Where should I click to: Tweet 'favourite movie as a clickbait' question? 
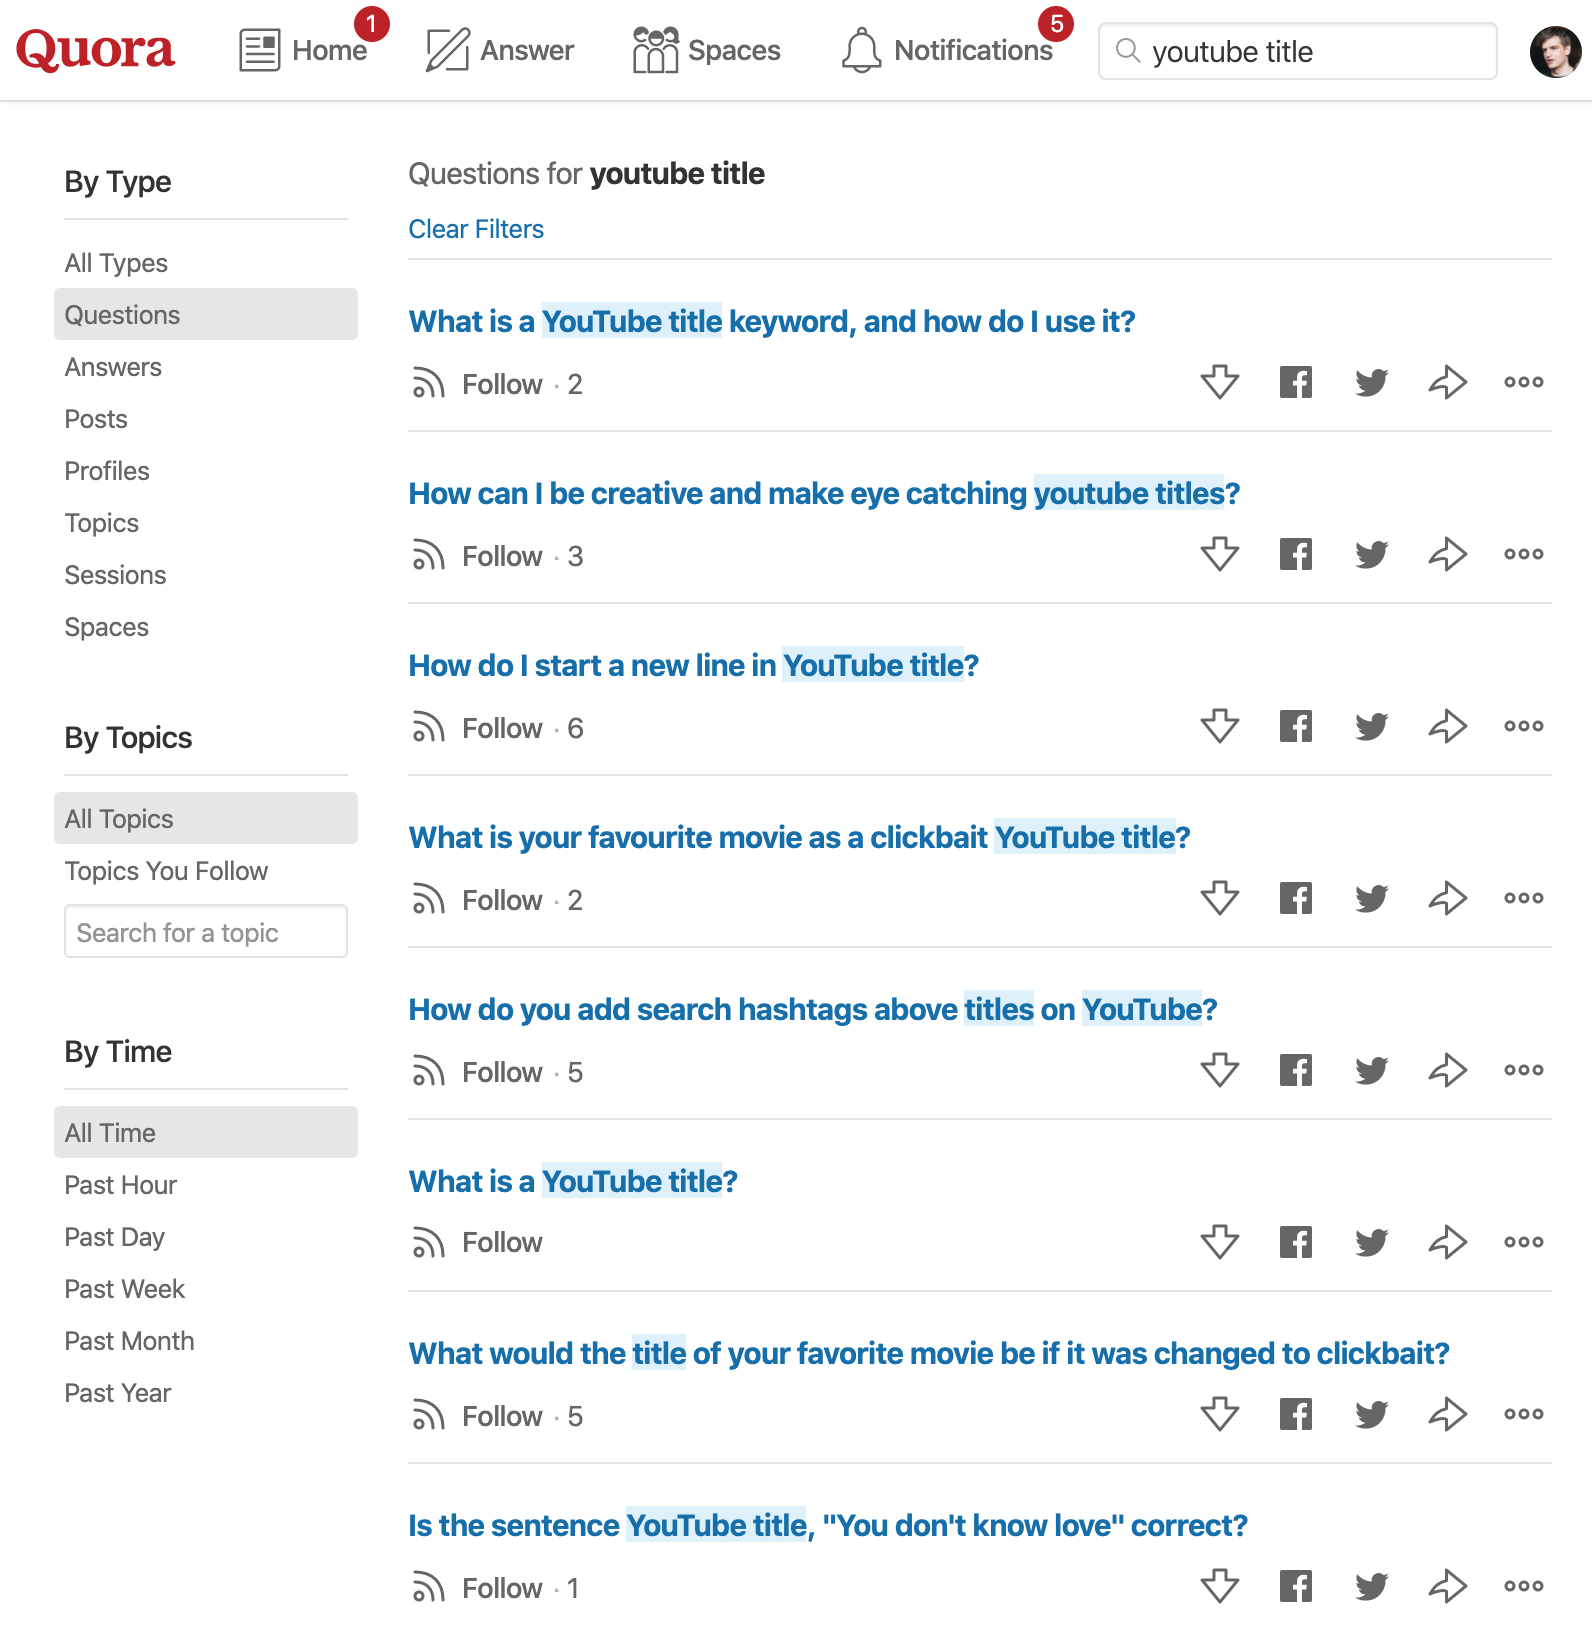[x=1372, y=898]
